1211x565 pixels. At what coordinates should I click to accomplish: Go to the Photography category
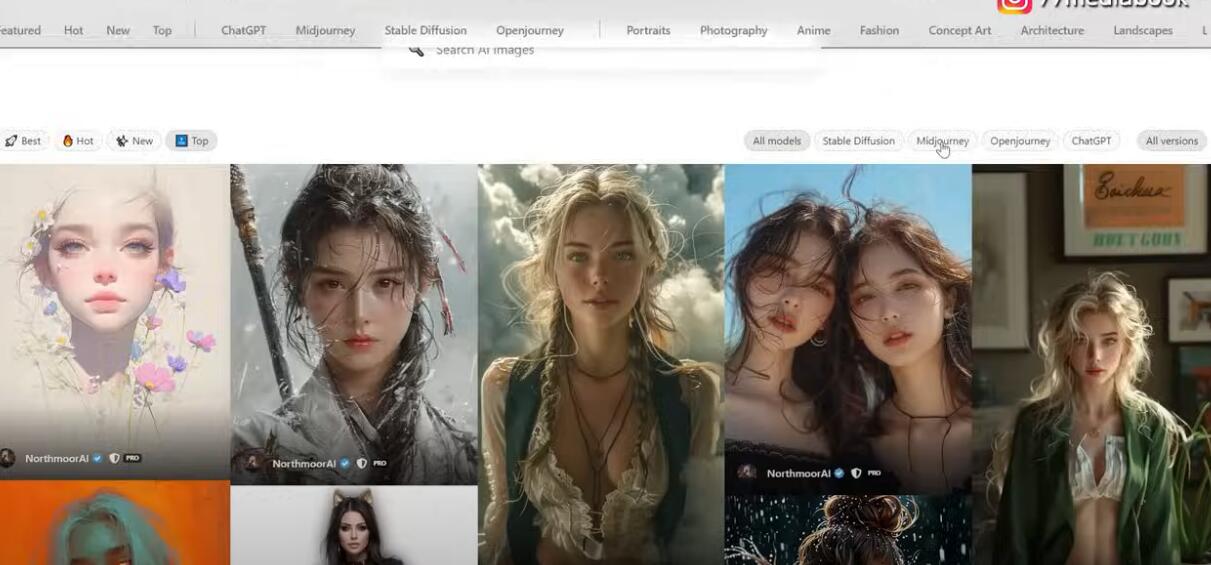(x=734, y=31)
